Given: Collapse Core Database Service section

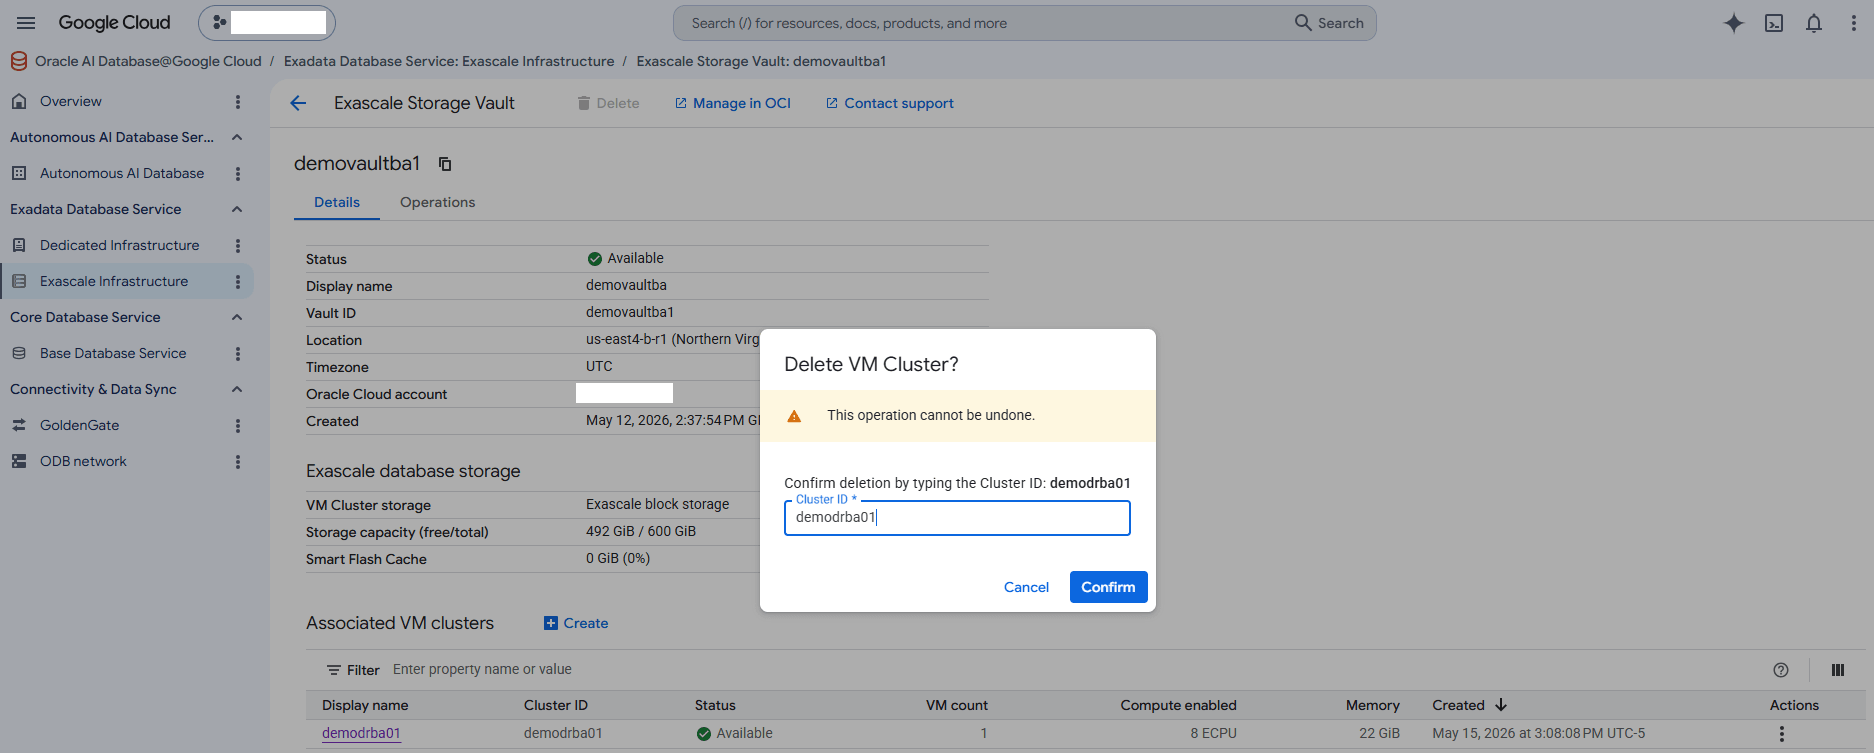Looking at the screenshot, I should point(237,317).
